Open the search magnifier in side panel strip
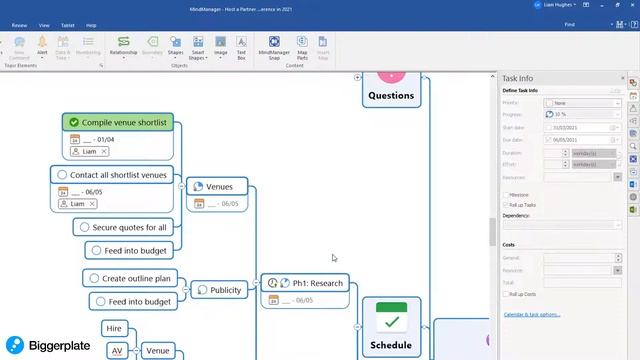This screenshot has width=640, height=360. click(x=633, y=146)
